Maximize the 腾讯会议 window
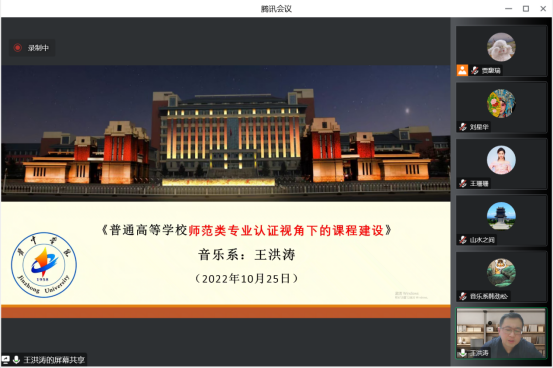The image size is (553, 368). (525, 8)
